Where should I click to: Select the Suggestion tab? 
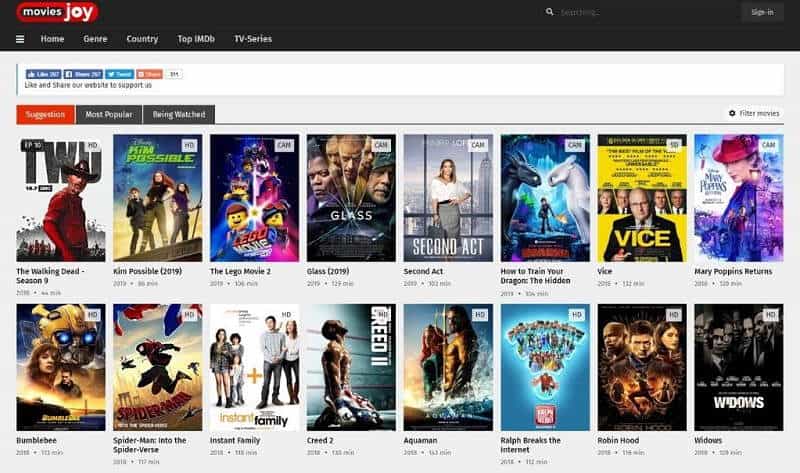(45, 115)
